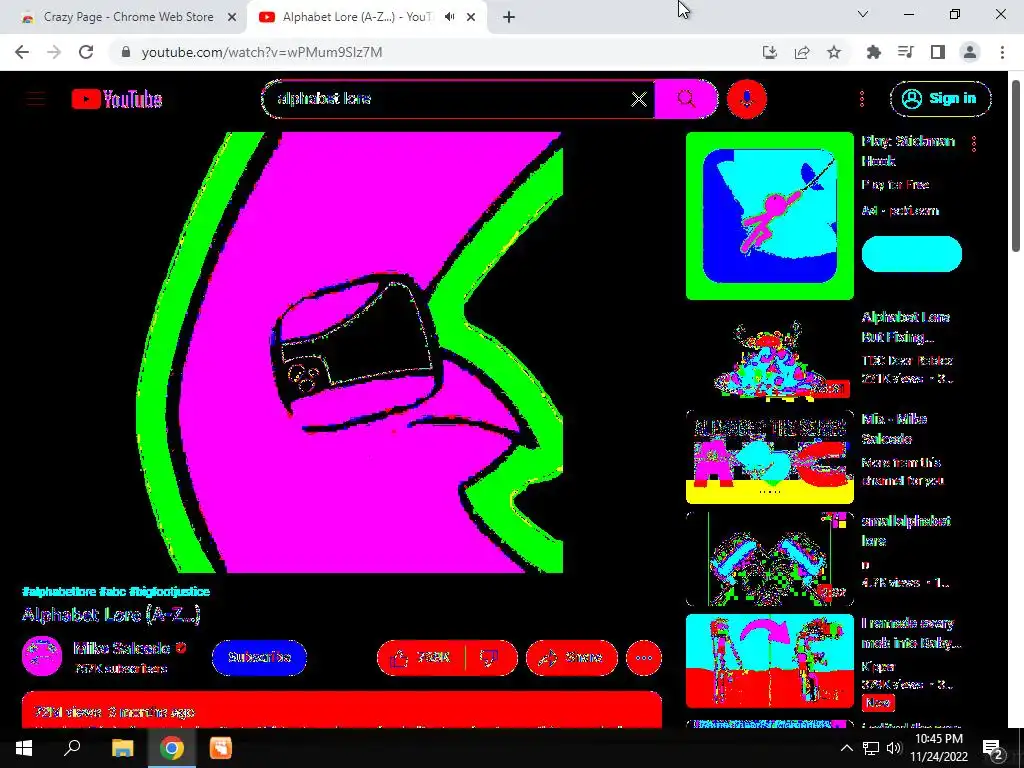Submit search with magnifier button

(686, 99)
